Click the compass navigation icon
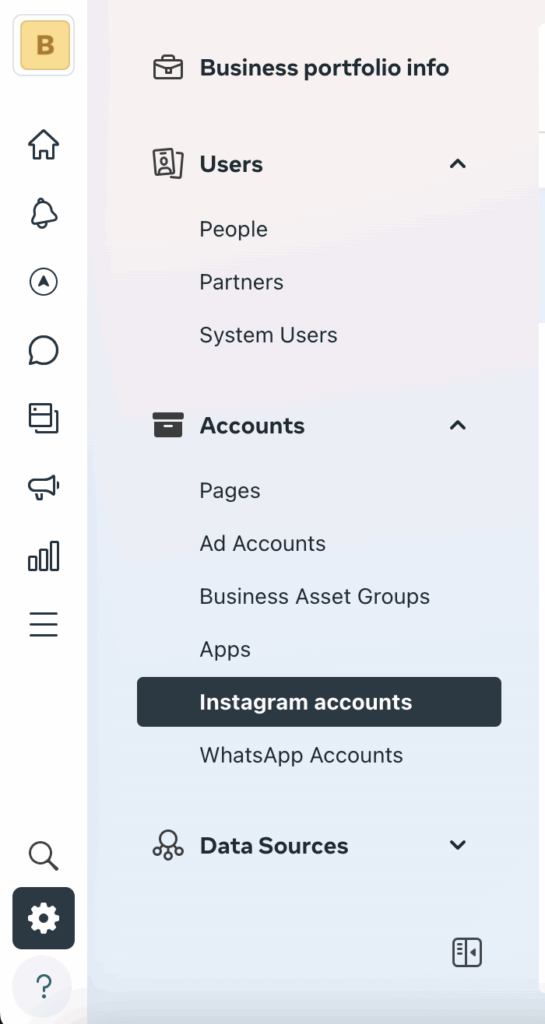 point(43,282)
